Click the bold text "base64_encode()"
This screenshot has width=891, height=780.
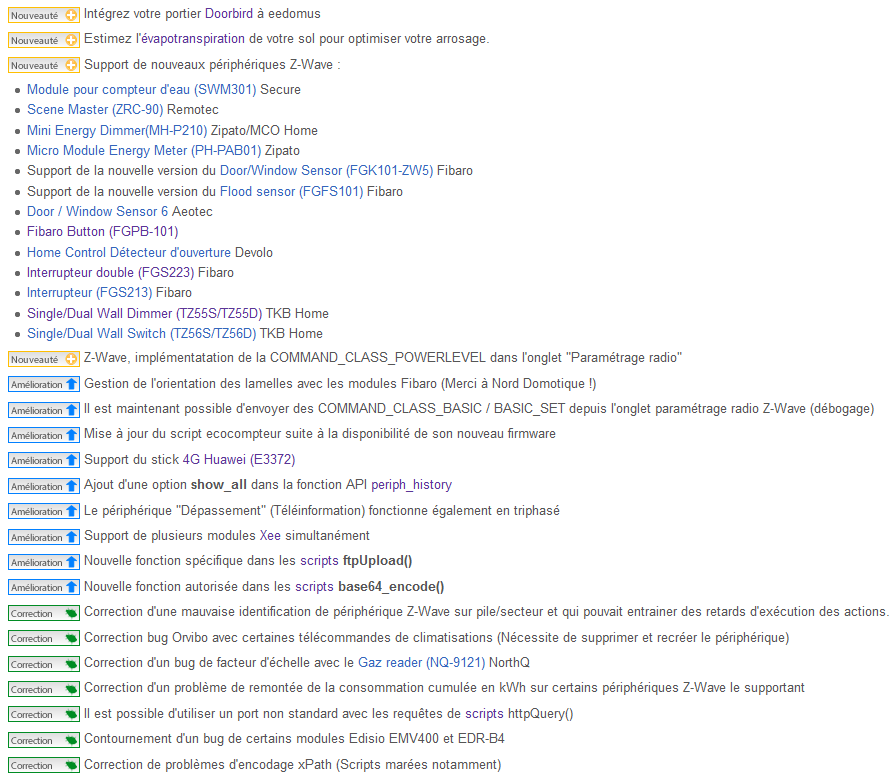pos(391,586)
